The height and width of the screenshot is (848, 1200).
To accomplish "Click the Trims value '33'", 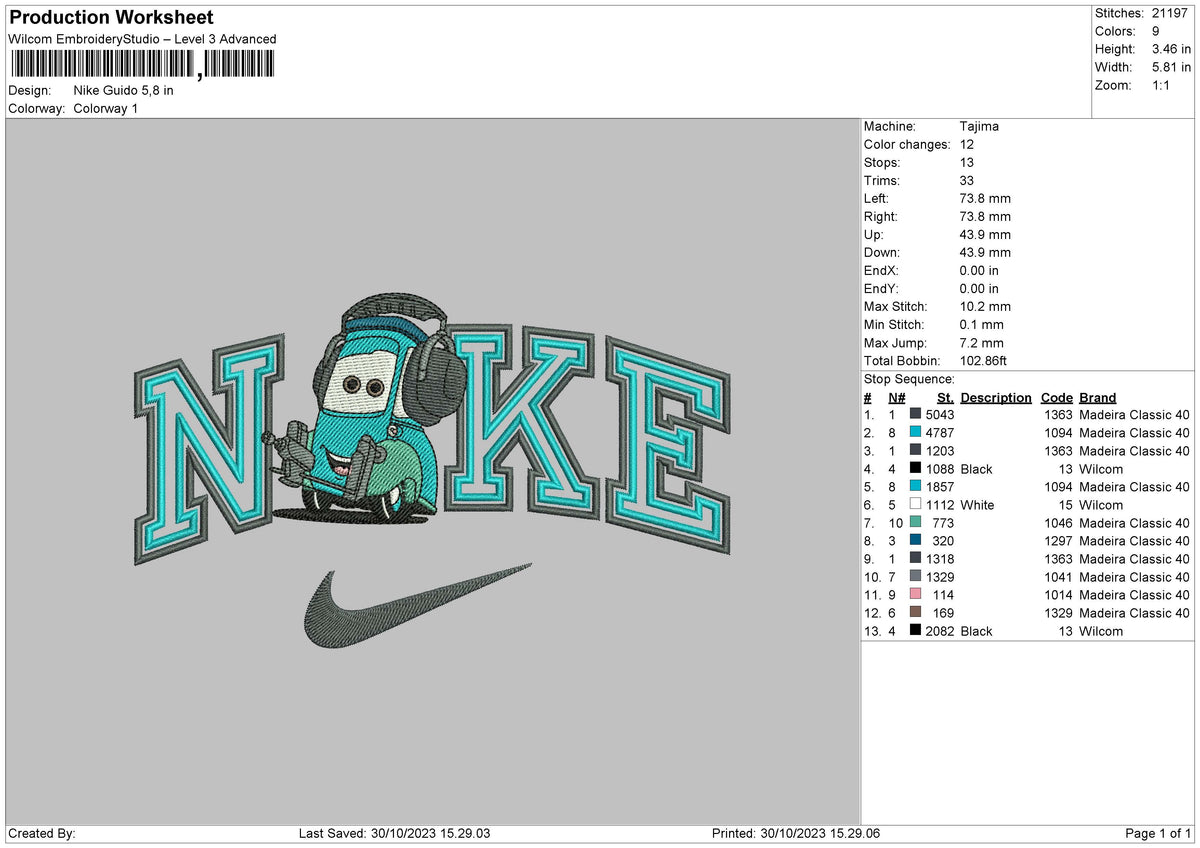I will pyautogui.click(x=966, y=180).
